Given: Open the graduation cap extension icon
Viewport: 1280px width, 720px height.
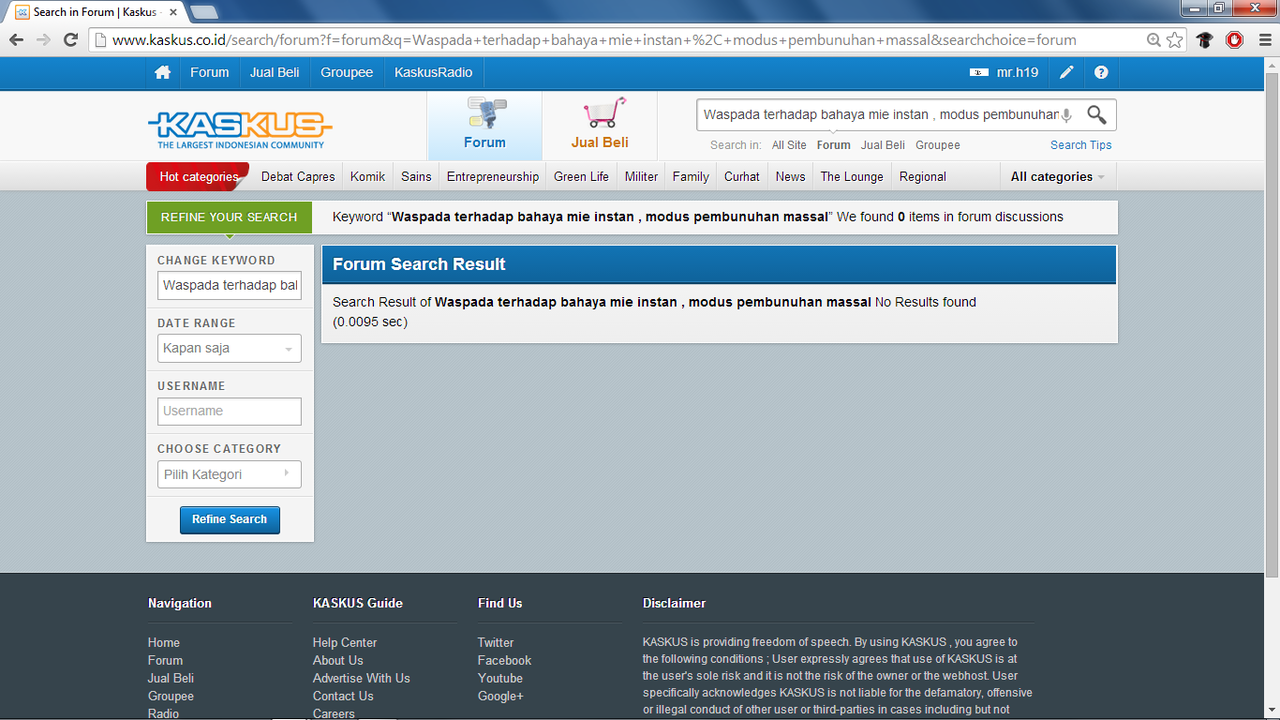Looking at the screenshot, I should (1205, 40).
